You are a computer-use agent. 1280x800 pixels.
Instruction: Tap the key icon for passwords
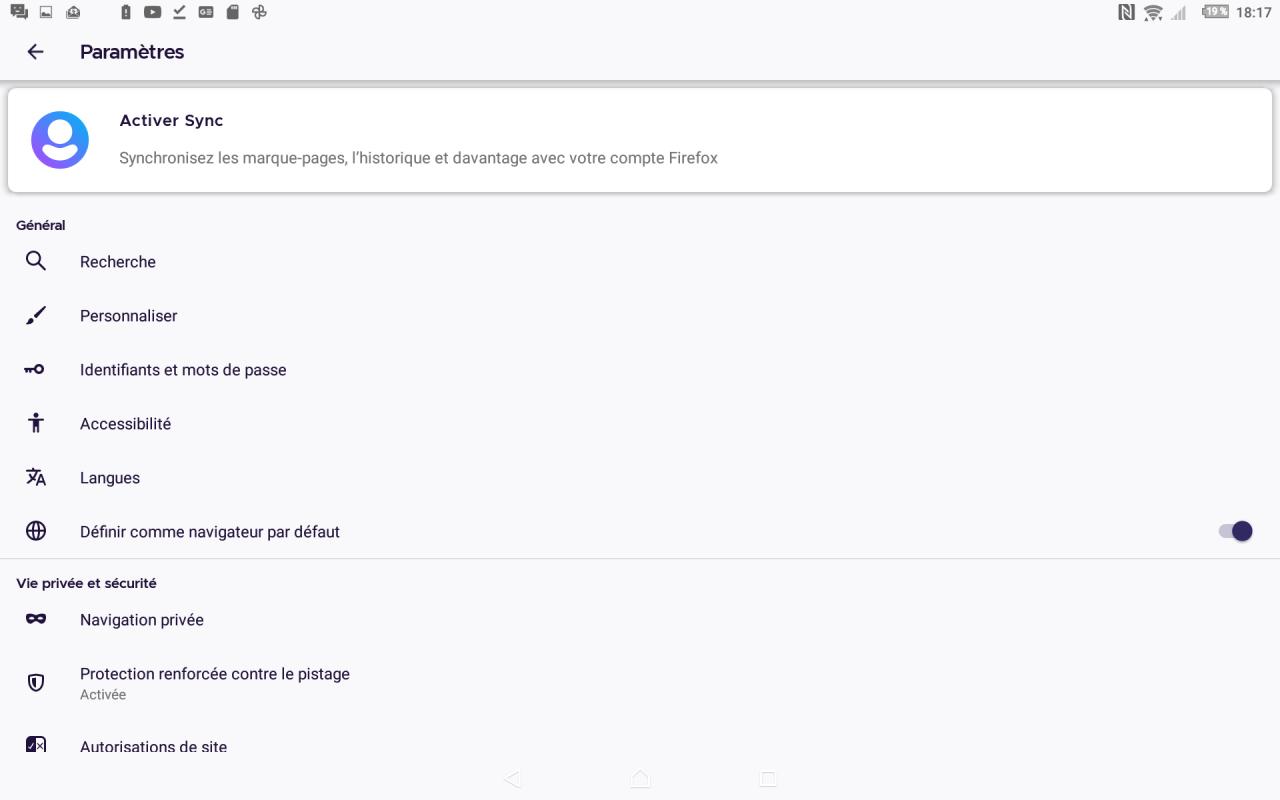click(x=36, y=370)
